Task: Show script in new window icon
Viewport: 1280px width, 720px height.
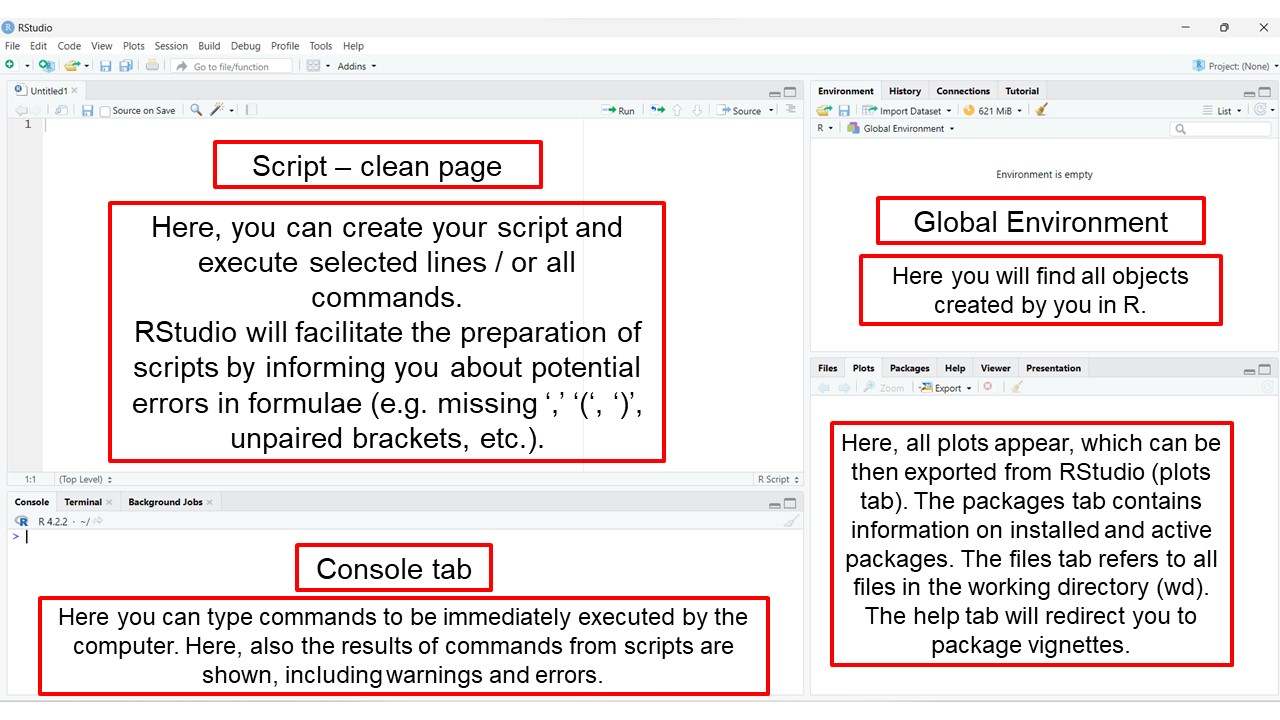Action: (x=61, y=111)
